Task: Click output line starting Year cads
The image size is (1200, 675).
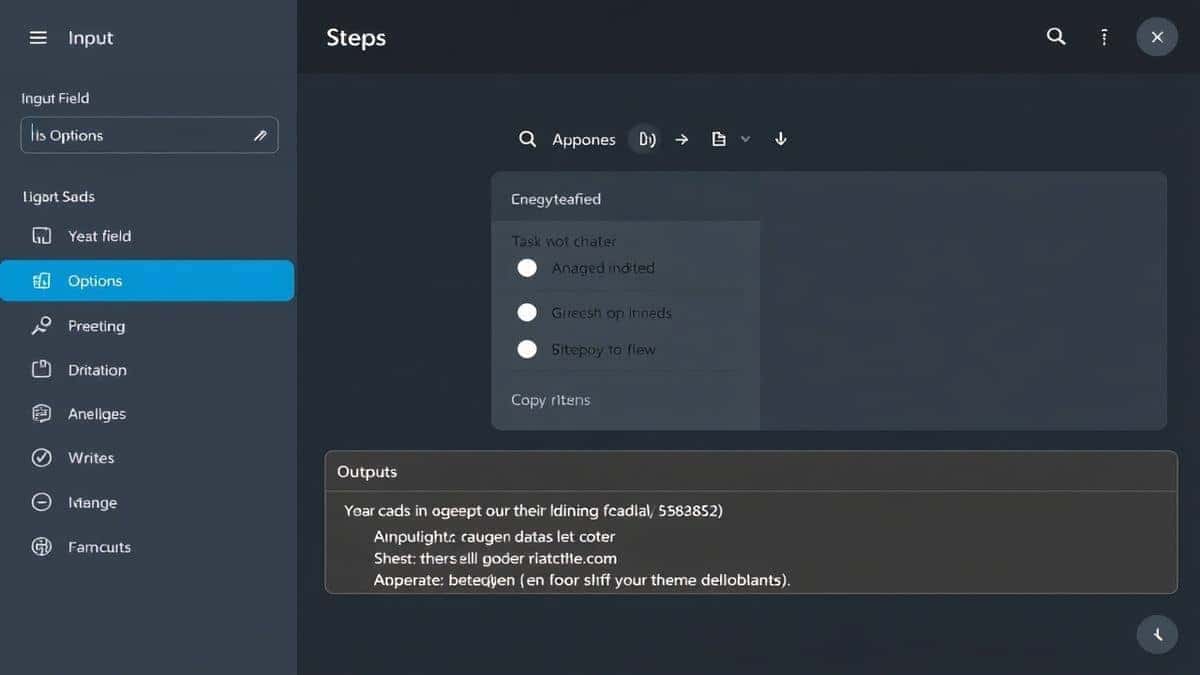Action: [534, 510]
